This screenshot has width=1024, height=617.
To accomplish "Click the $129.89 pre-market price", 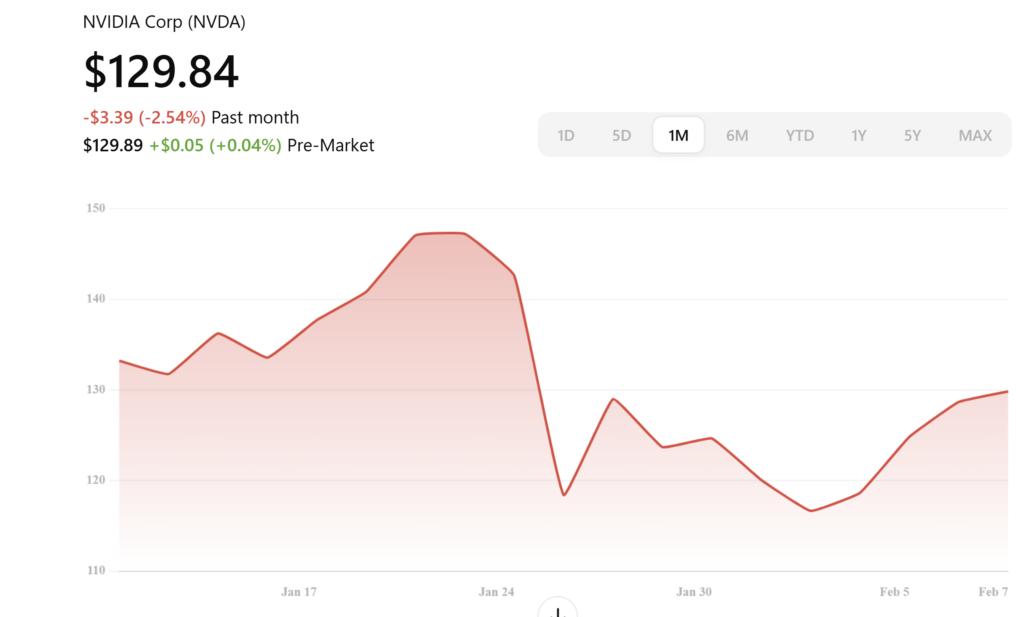I will [113, 146].
